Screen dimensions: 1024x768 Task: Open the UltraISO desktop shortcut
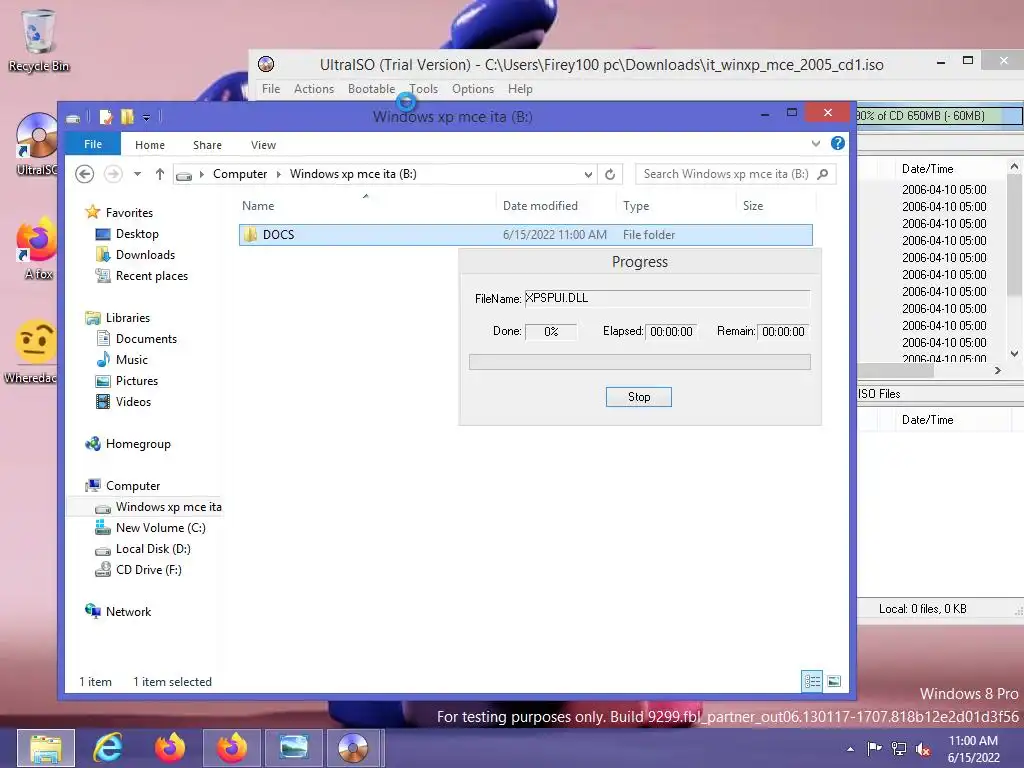tap(37, 144)
